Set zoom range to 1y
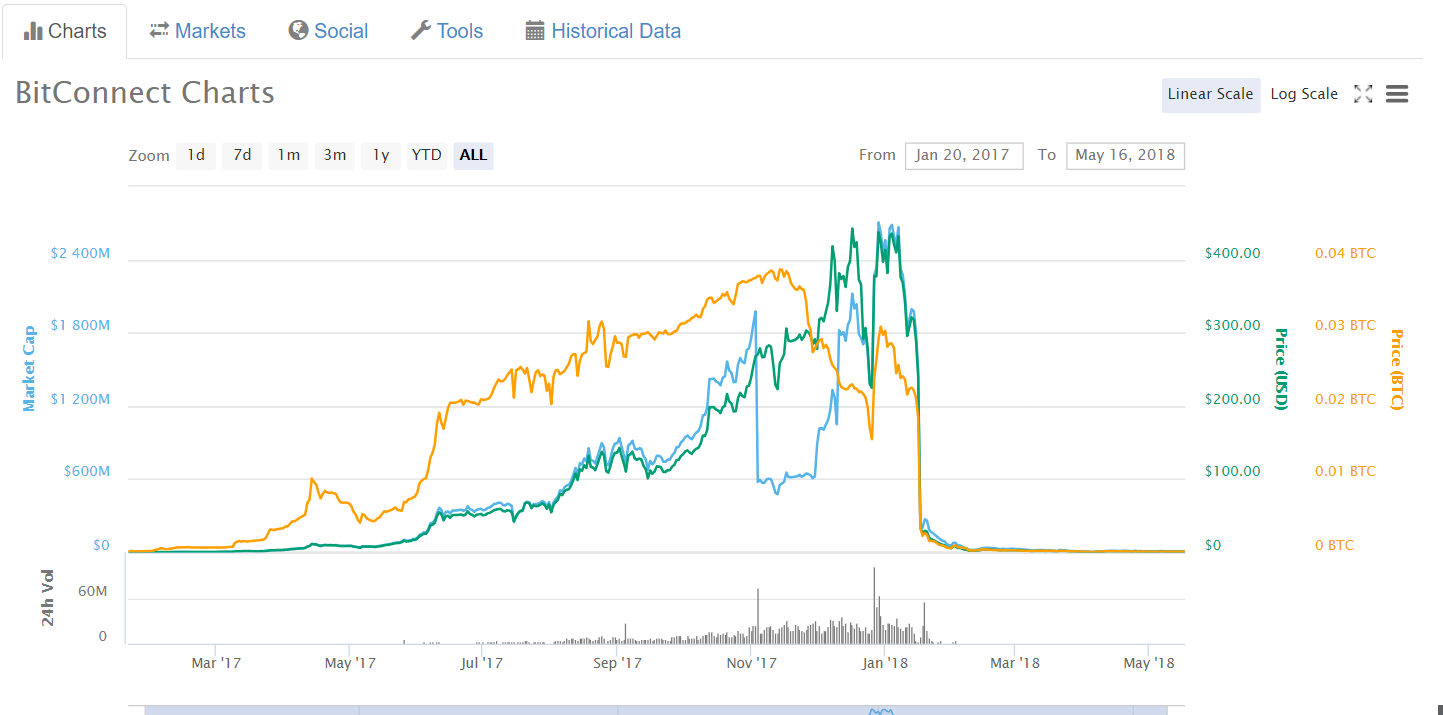Viewport: 1443px width, 715px height. pos(381,155)
